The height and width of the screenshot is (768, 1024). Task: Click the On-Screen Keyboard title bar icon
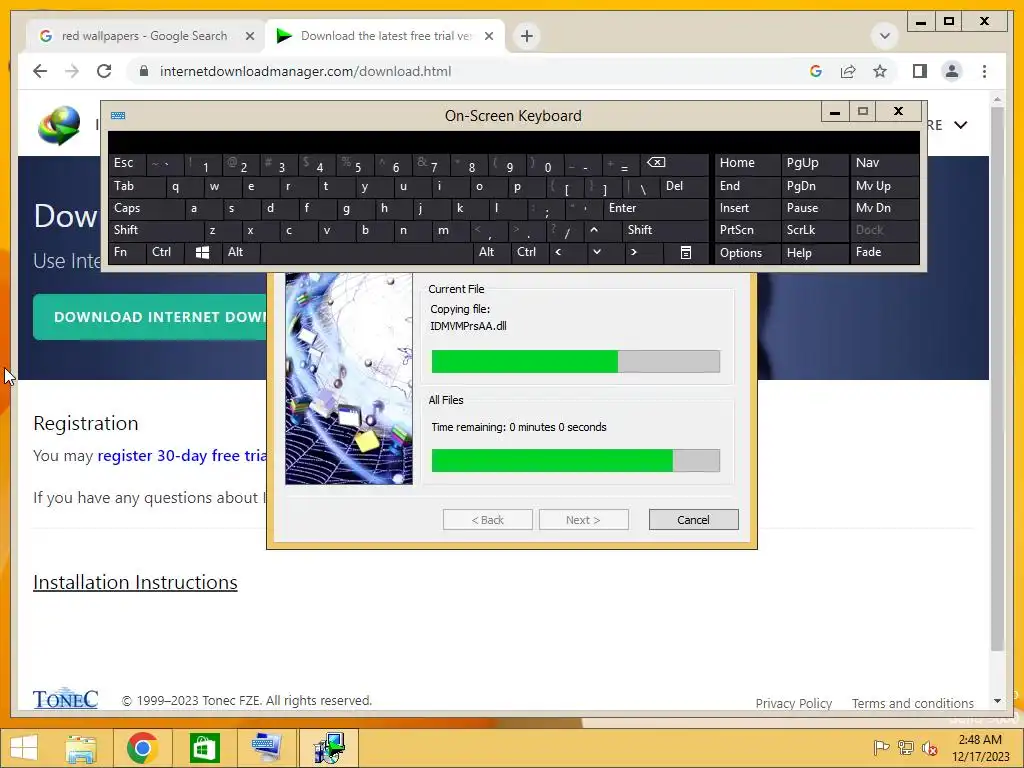coord(118,116)
